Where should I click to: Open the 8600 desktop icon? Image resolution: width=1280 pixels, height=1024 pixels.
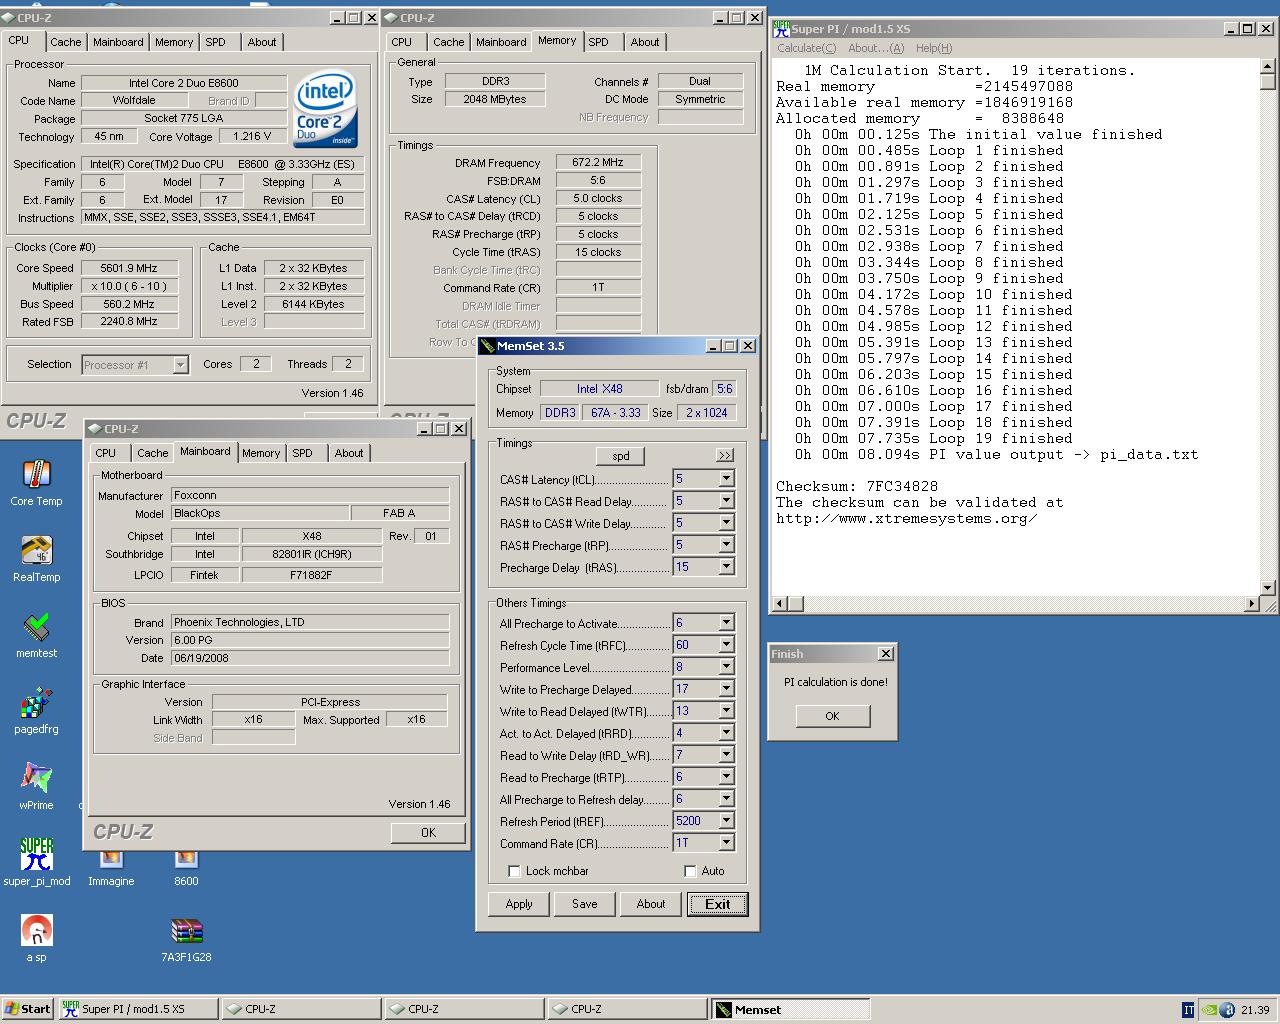[186, 859]
